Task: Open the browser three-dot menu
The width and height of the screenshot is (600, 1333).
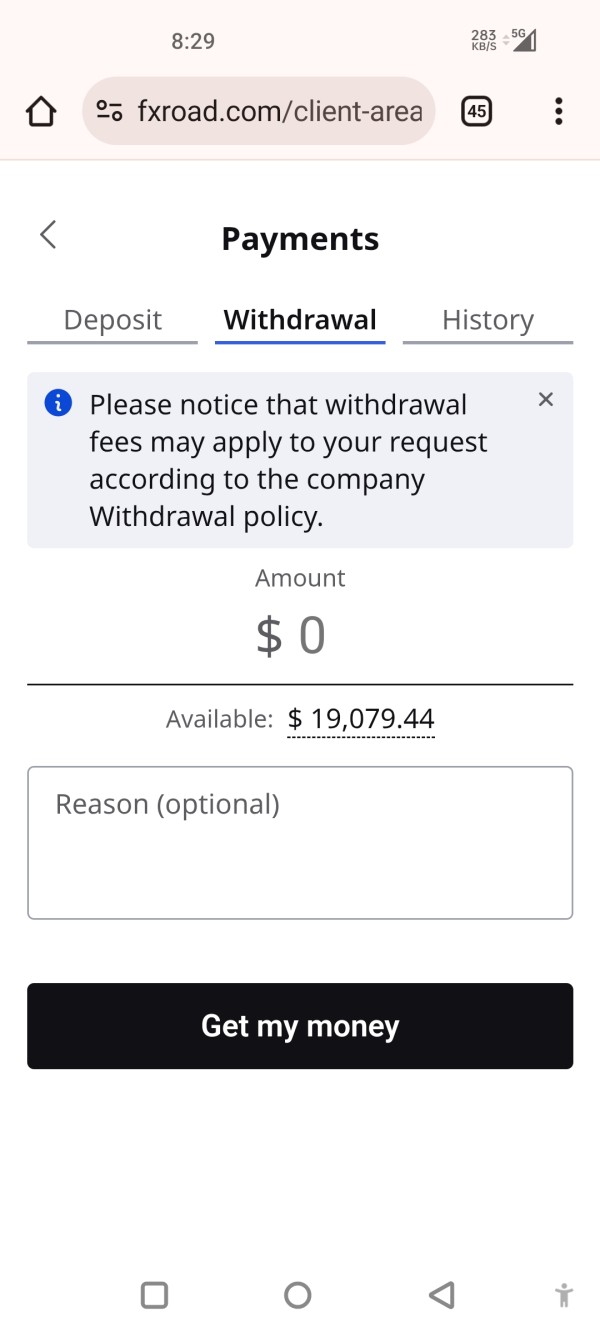Action: [558, 111]
